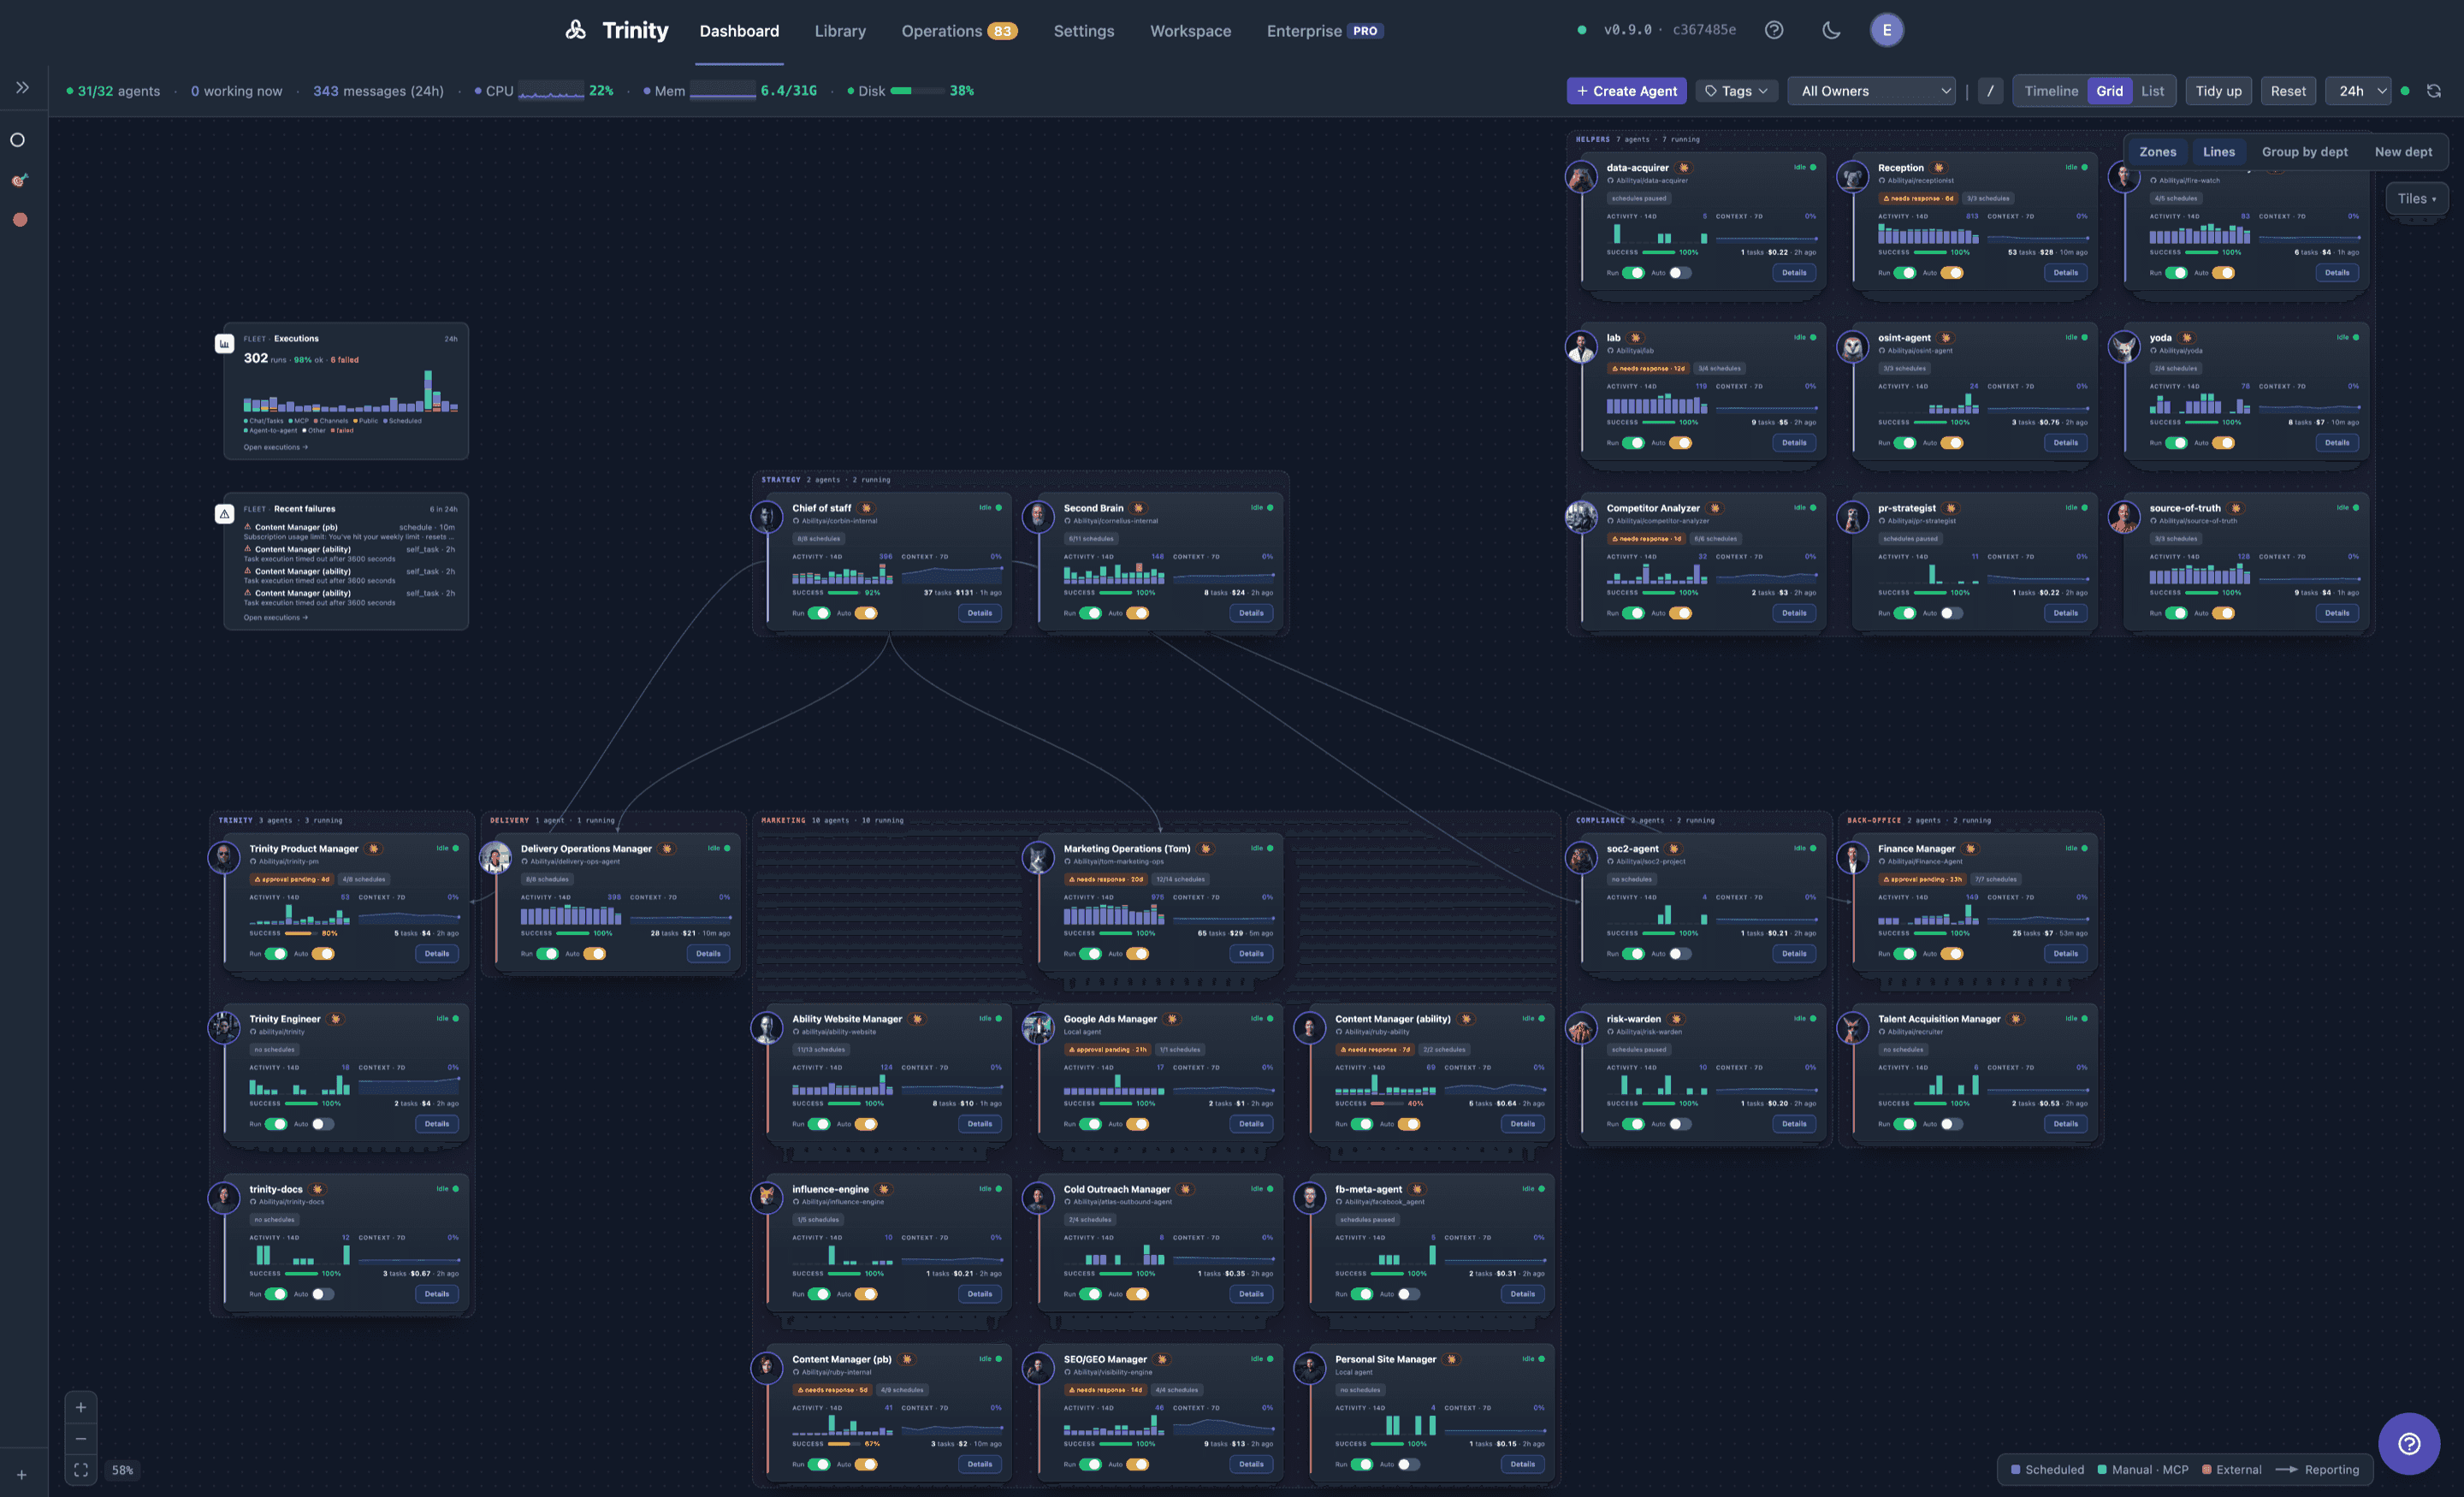Image resolution: width=2464 pixels, height=1497 pixels.
Task: Switch to Timeline view
Action: (2051, 91)
